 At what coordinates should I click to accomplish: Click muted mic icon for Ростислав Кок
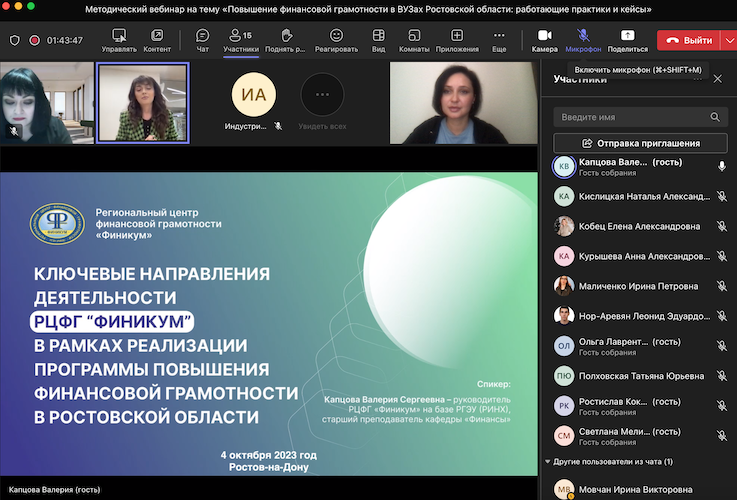pos(721,406)
